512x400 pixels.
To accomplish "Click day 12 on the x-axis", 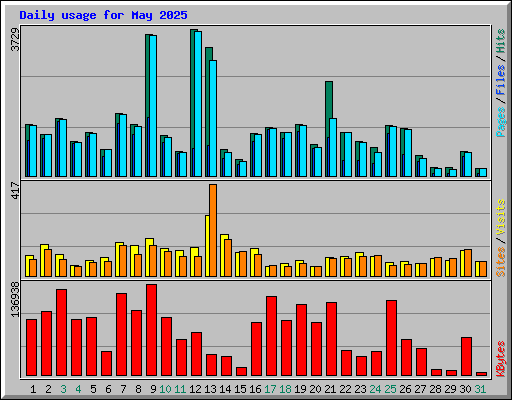I will coord(195,389).
